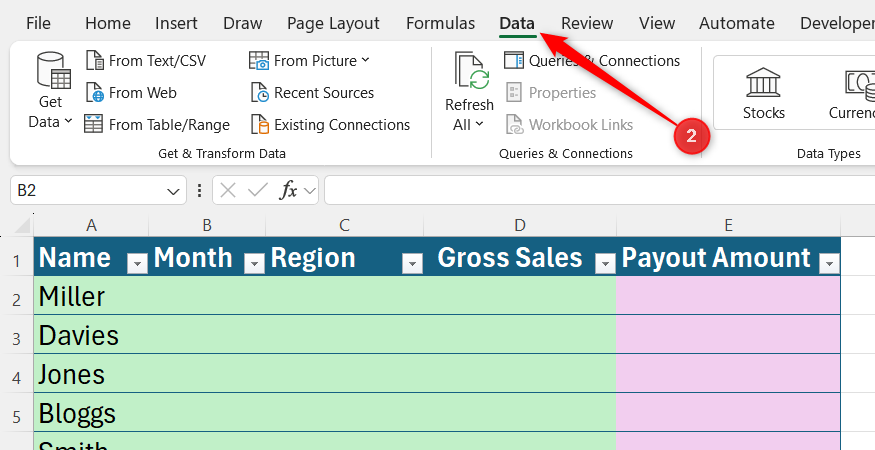This screenshot has height=450, width=875.
Task: Expand the Refresh All dropdown chevron
Action: click(x=479, y=125)
